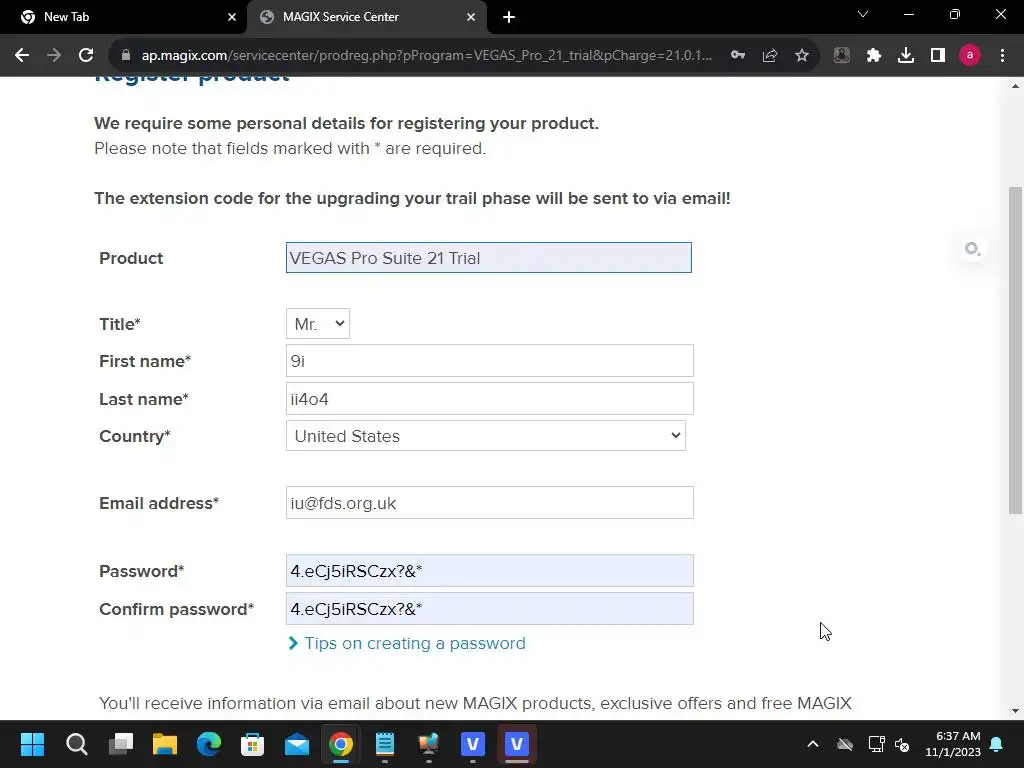Toggle the browser side panel
This screenshot has width=1024, height=768.
coord(938,56)
